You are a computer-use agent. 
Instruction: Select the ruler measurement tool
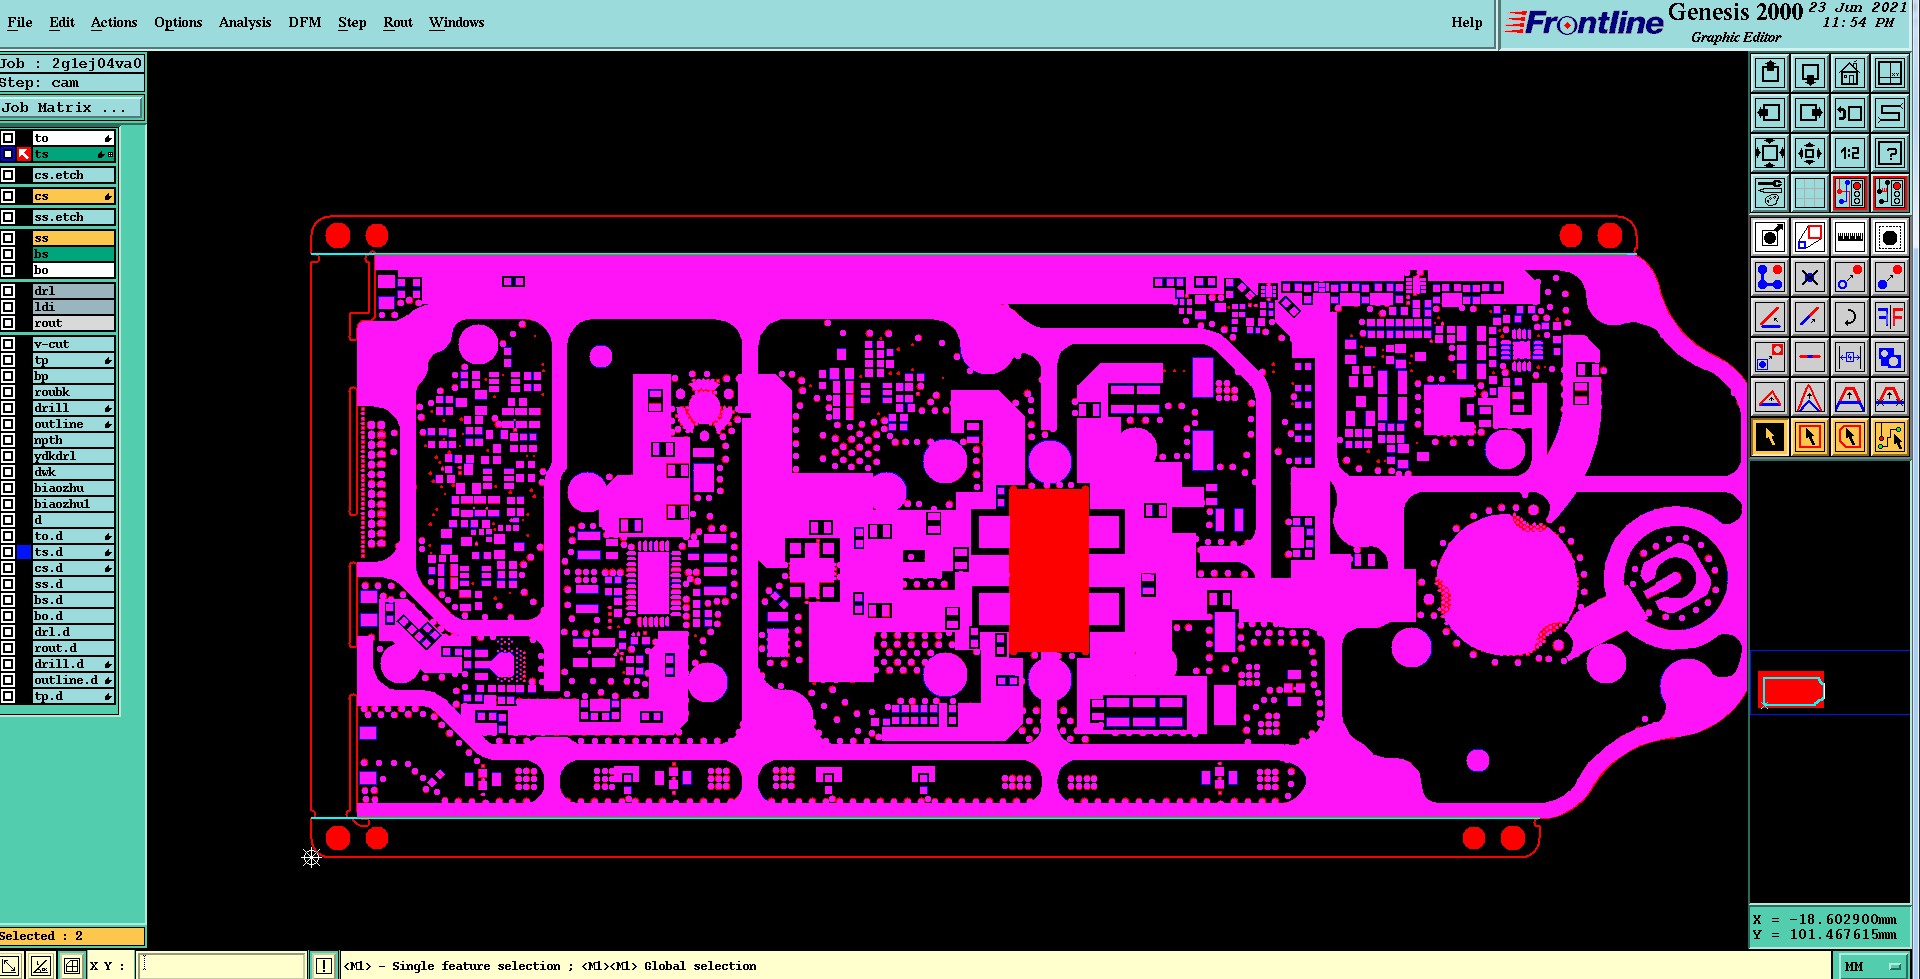coord(1850,238)
